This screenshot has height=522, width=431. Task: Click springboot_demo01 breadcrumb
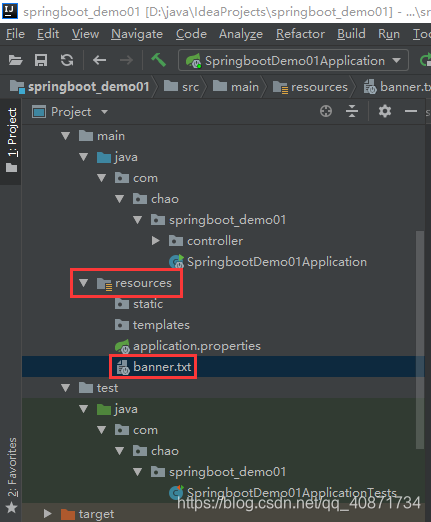80,87
